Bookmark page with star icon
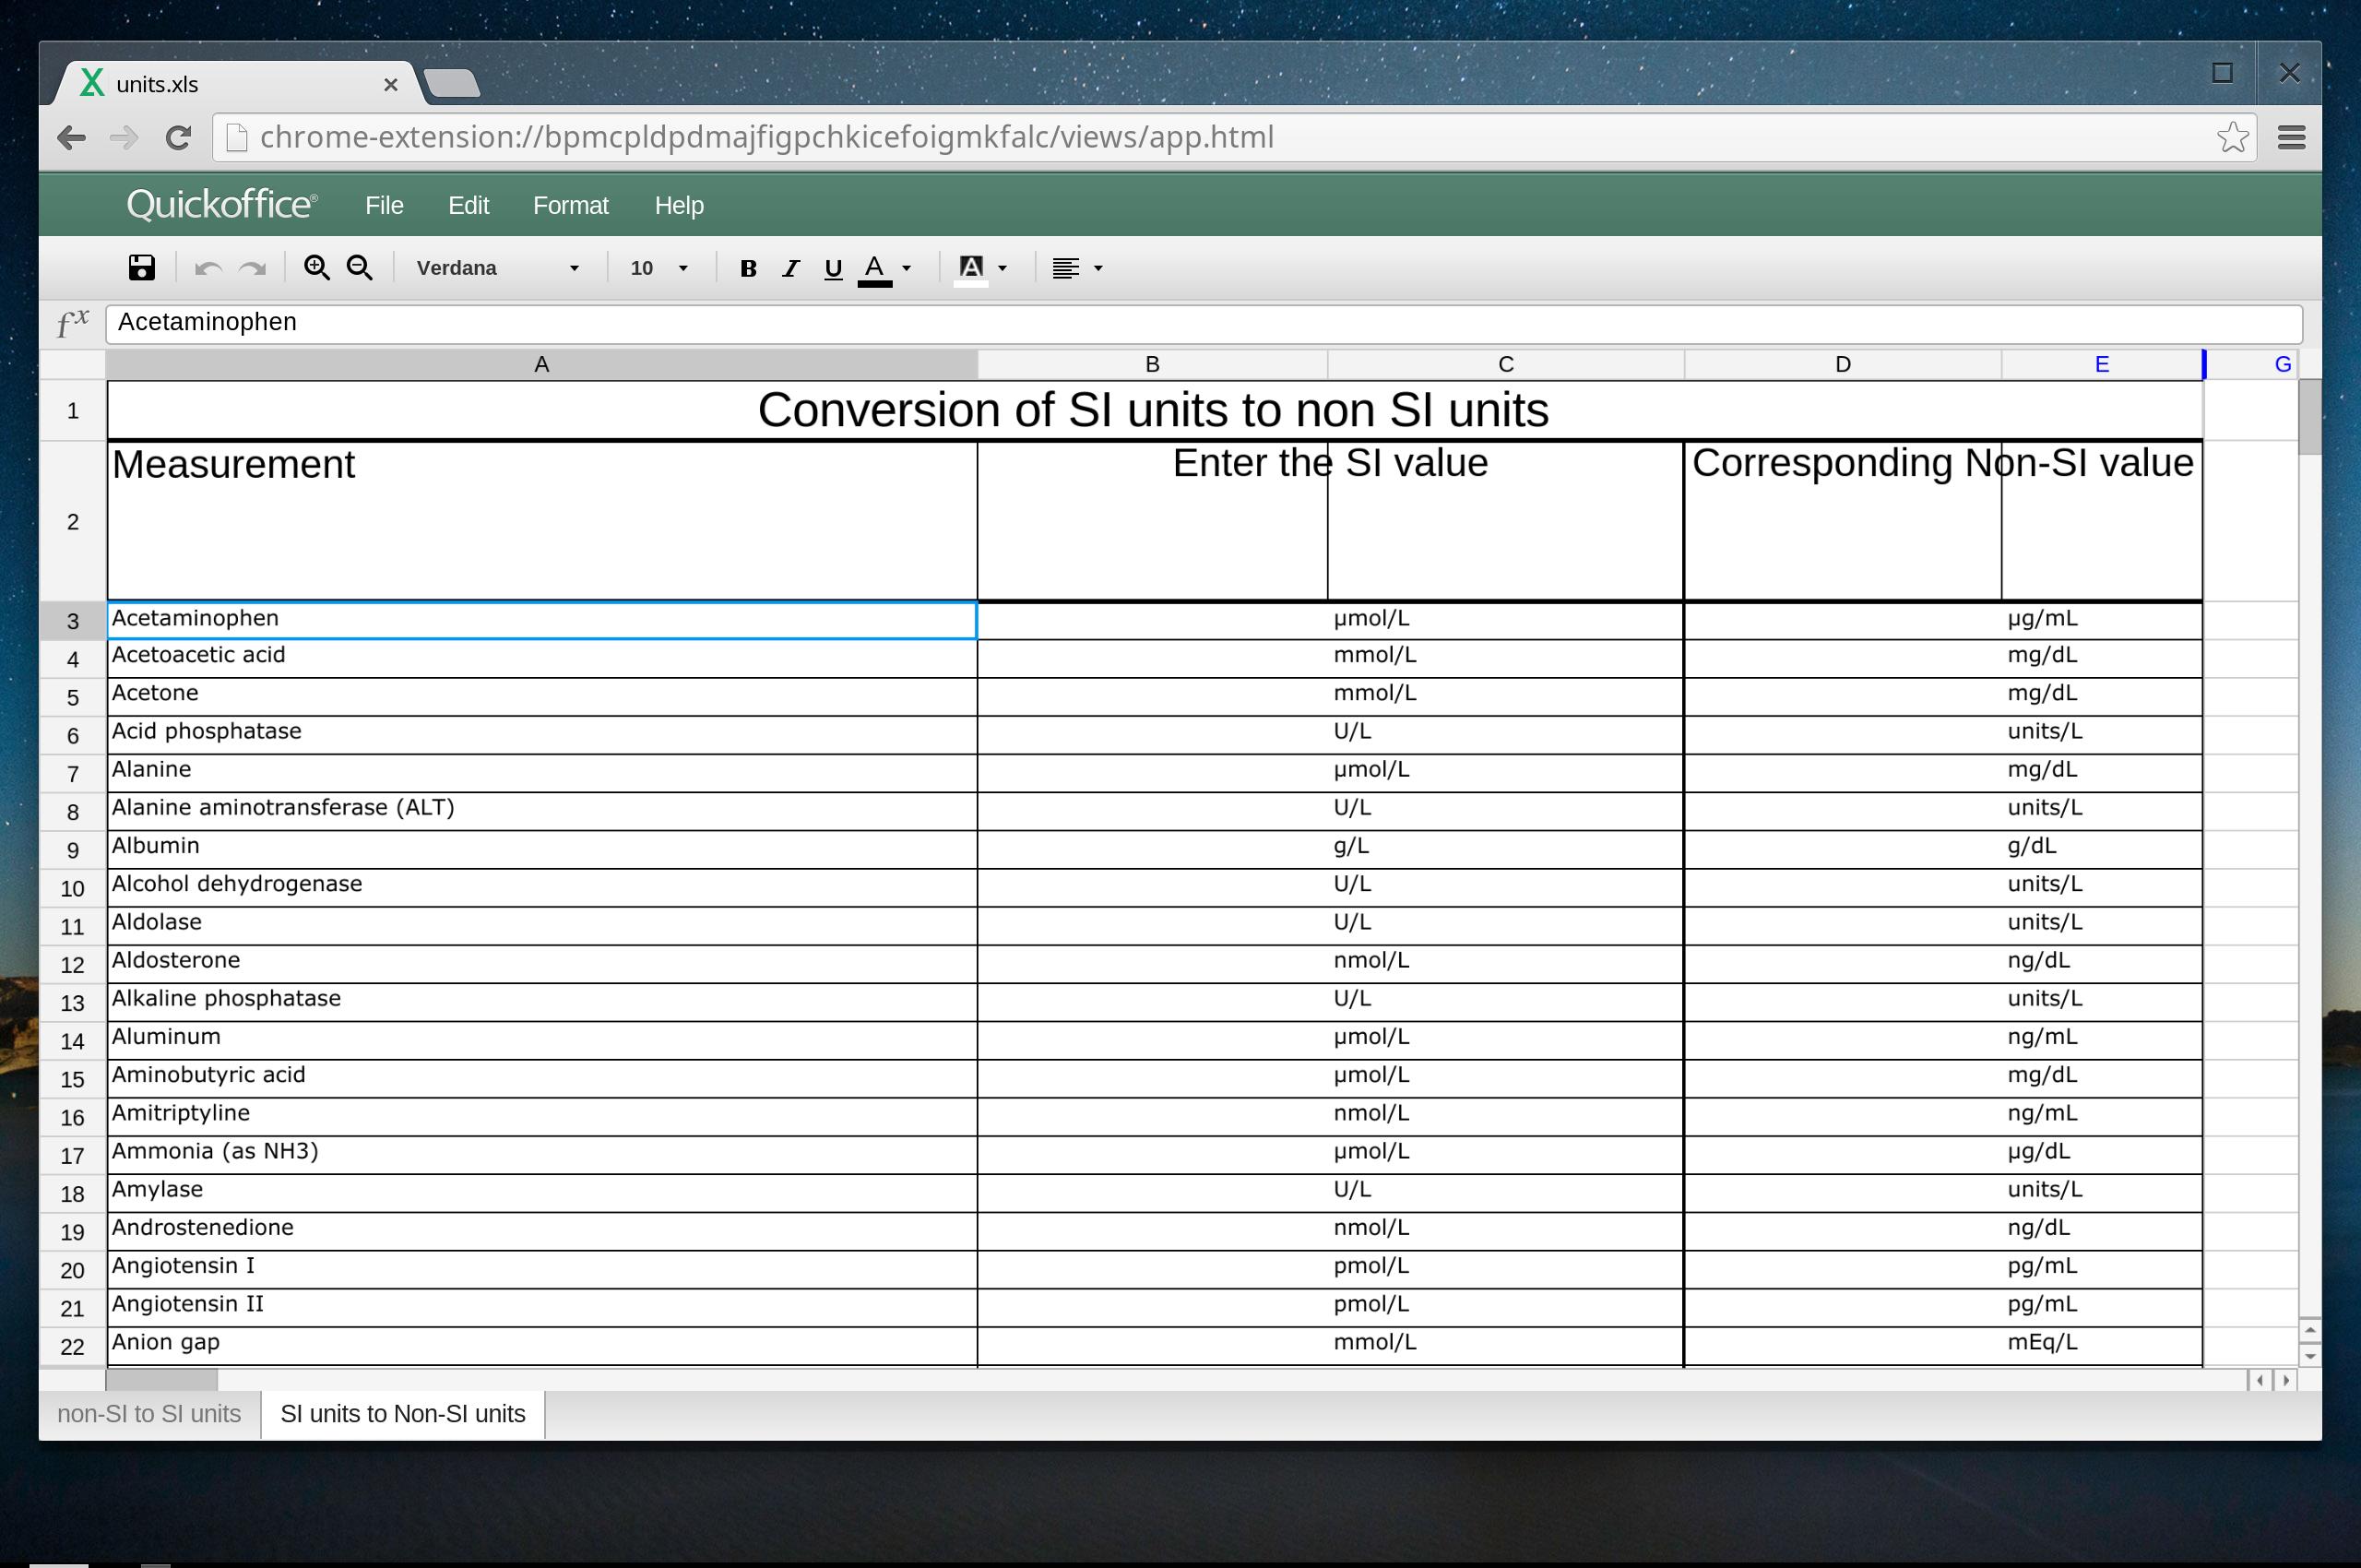Screen dimensions: 2361x1568 coord(2232,137)
